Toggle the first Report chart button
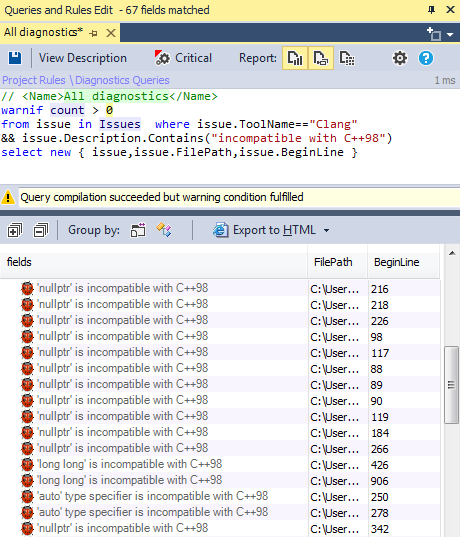The height and width of the screenshot is (537, 460). click(x=295, y=58)
